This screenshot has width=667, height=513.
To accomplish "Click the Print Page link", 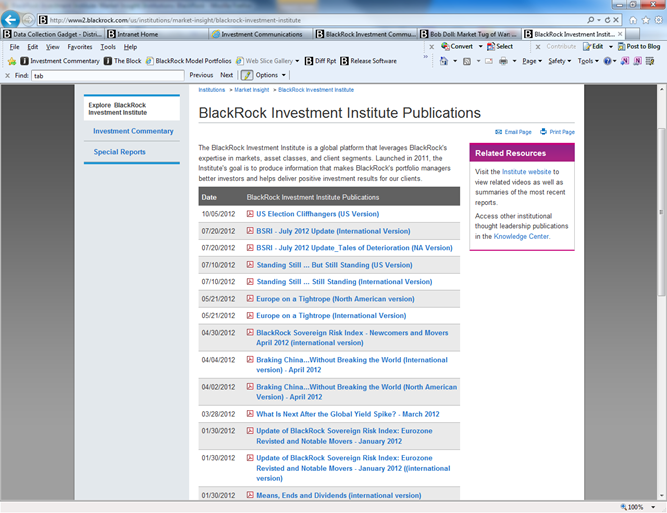I will 557,132.
